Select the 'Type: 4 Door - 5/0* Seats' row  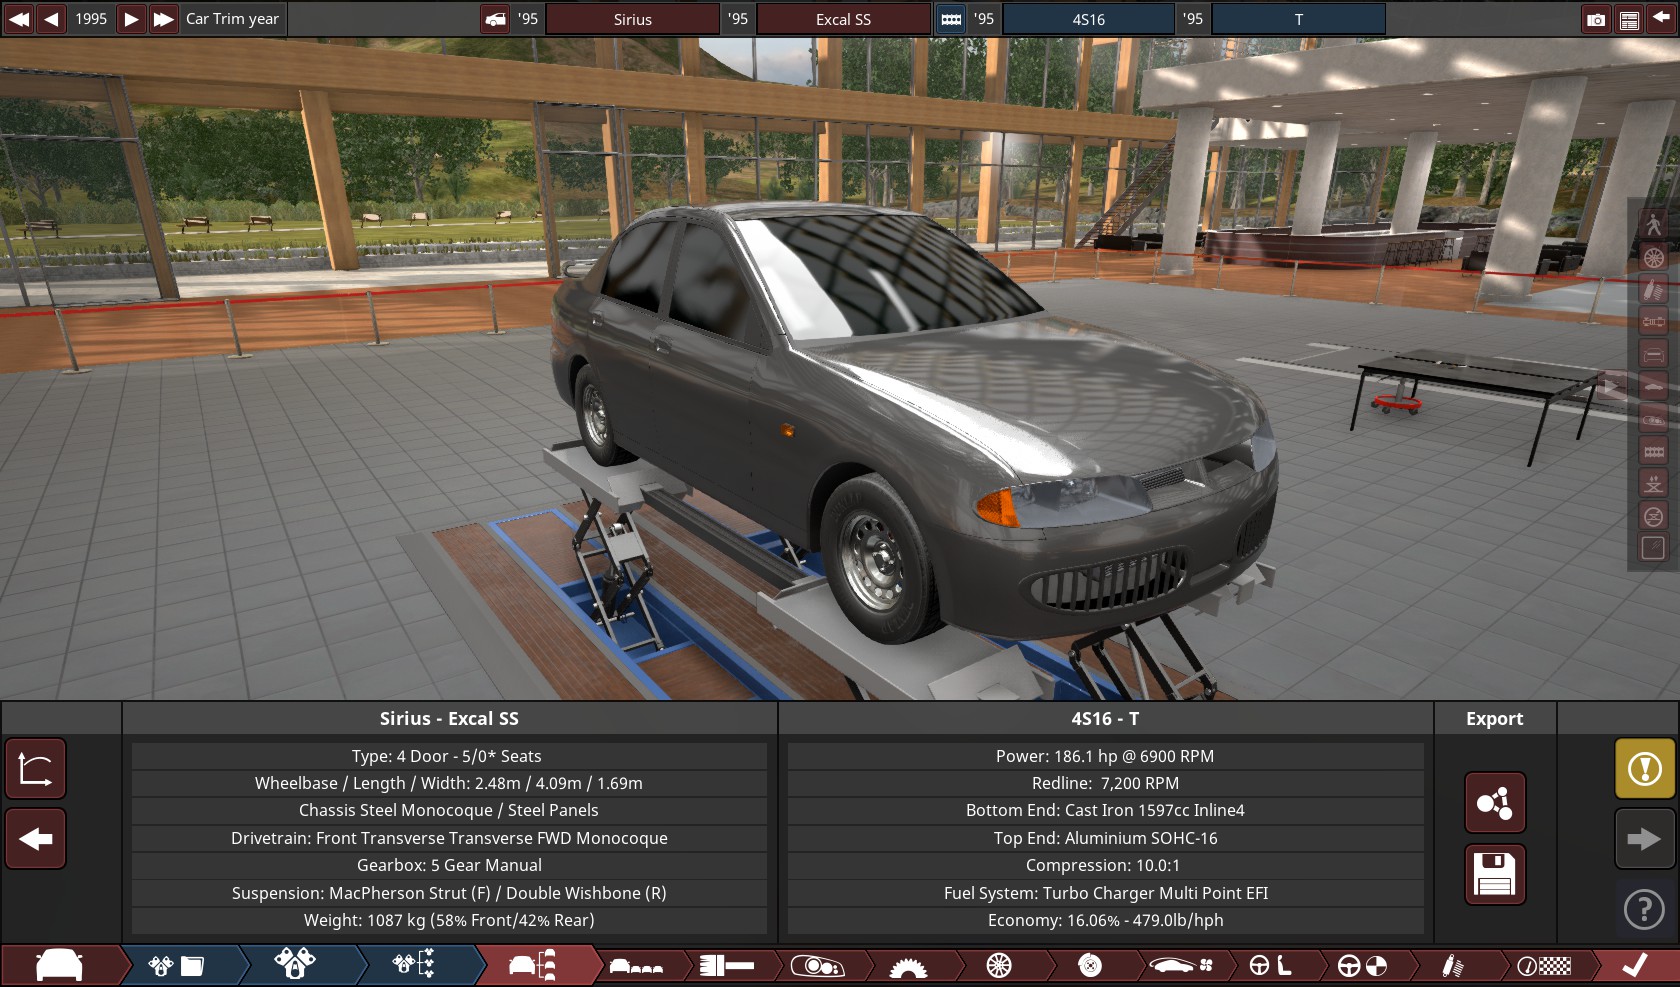point(449,756)
